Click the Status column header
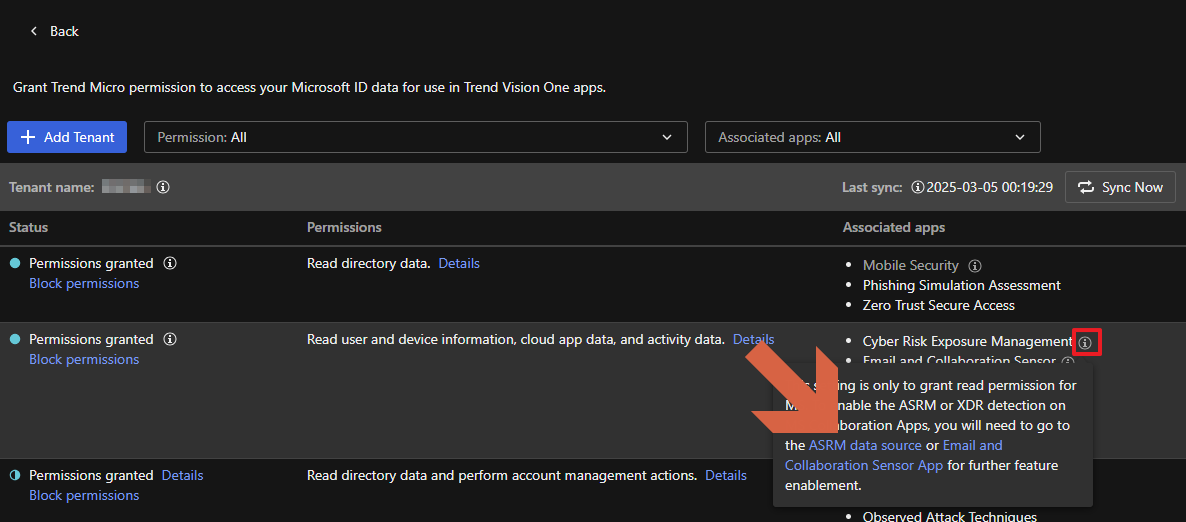This screenshot has height=522, width=1186. [x=29, y=228]
